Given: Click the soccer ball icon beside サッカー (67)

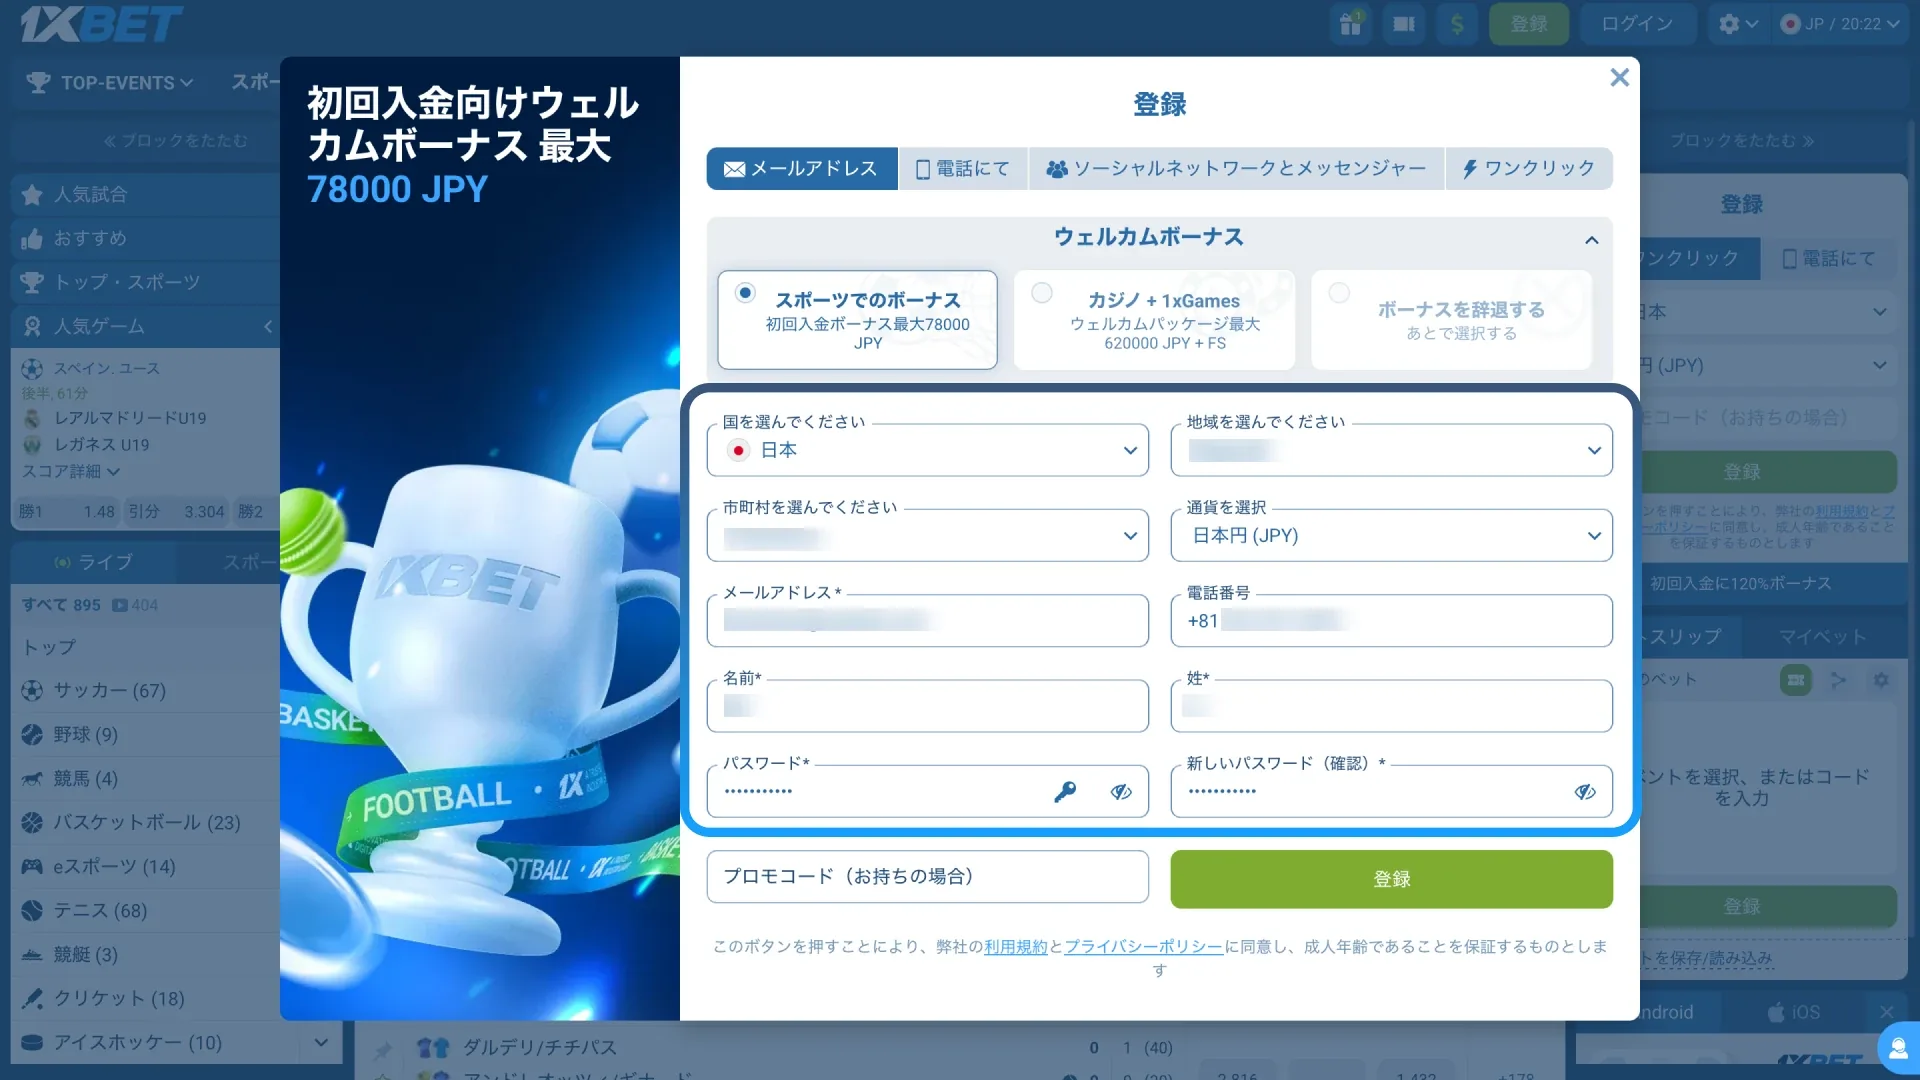Looking at the screenshot, I should pos(32,691).
